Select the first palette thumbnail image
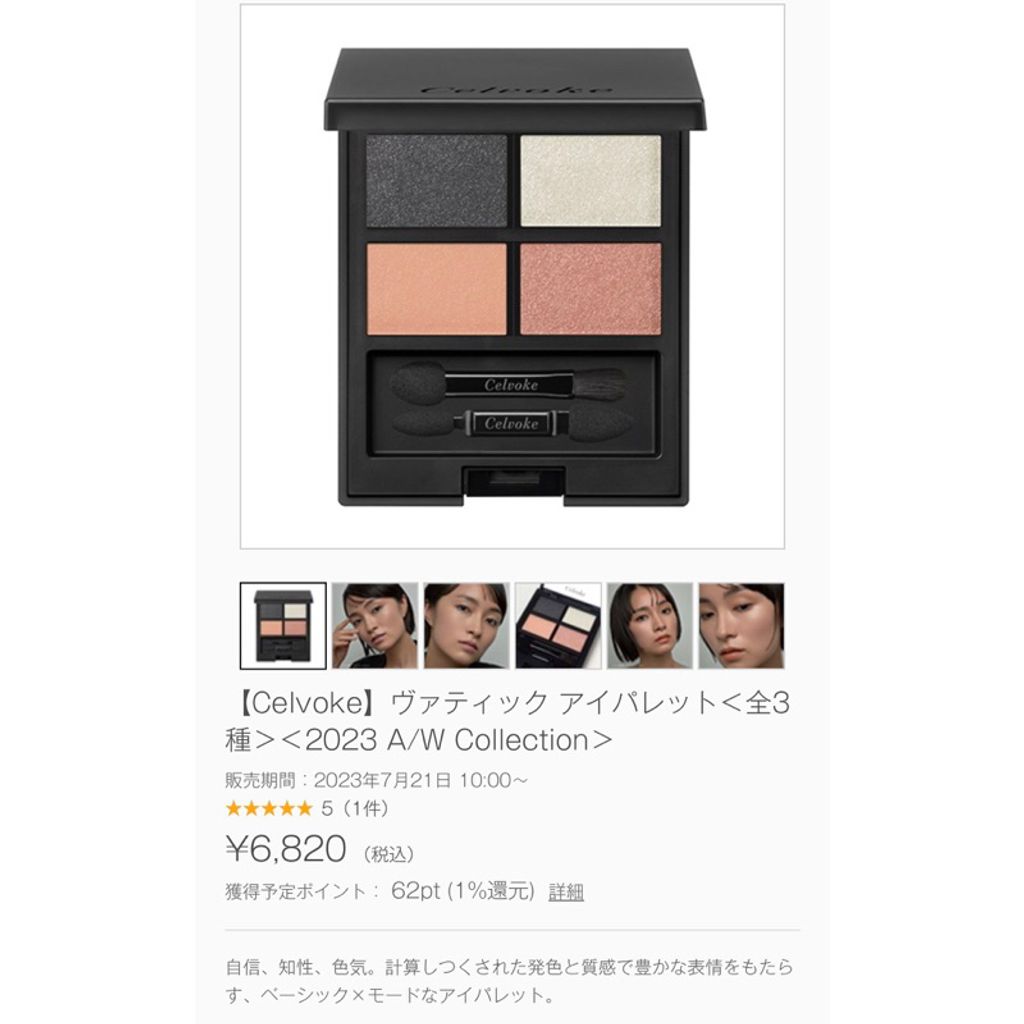The image size is (1024, 1024). (x=283, y=626)
